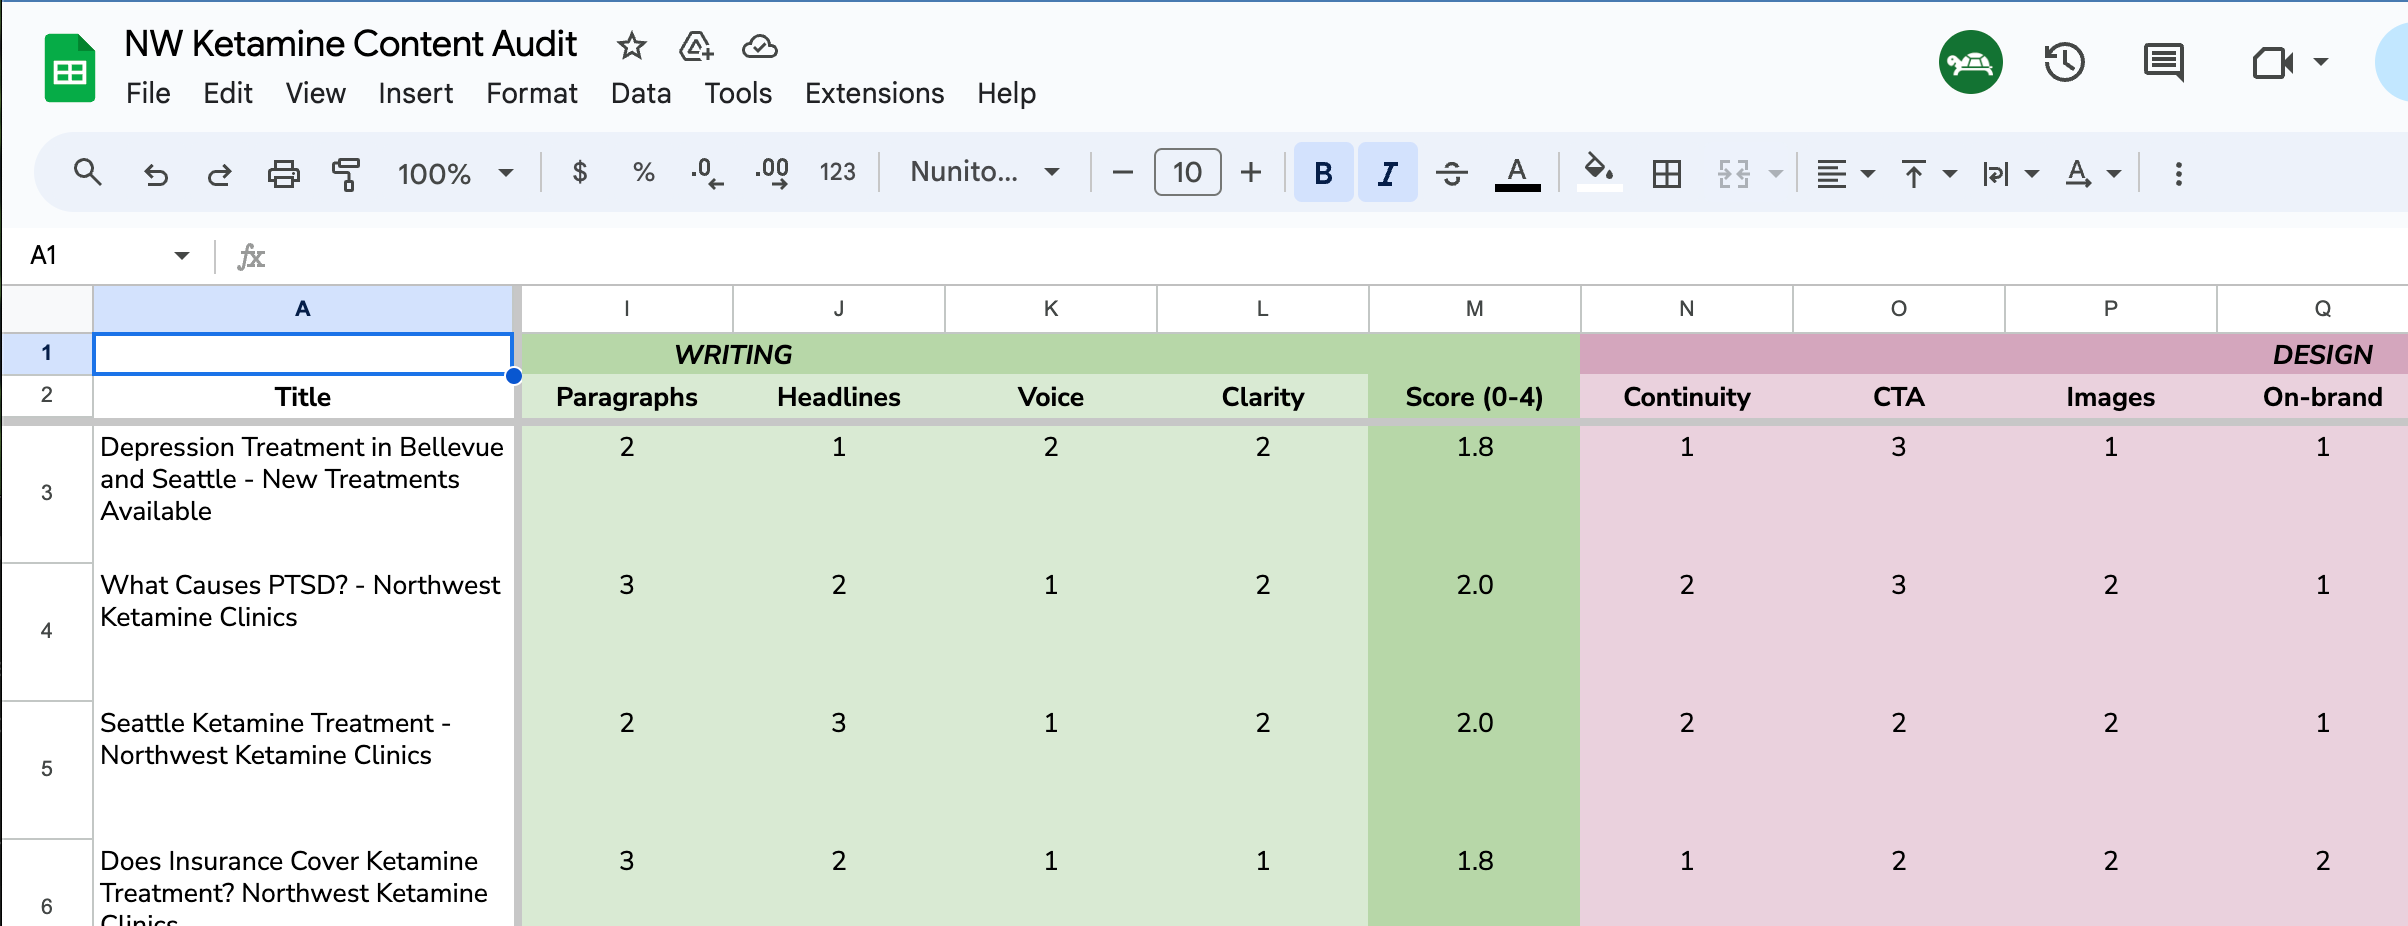Click the merge cells icon
This screenshot has width=2408, height=926.
pyautogui.click(x=1734, y=174)
